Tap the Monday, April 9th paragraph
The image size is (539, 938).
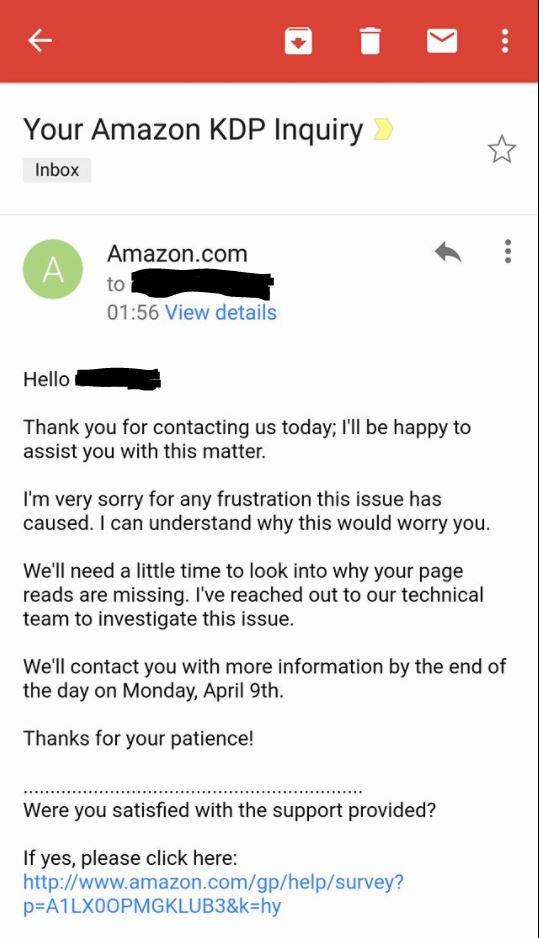264,678
